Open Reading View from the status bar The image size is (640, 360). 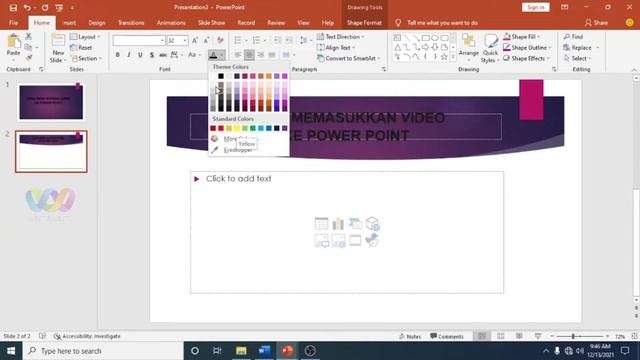519,336
